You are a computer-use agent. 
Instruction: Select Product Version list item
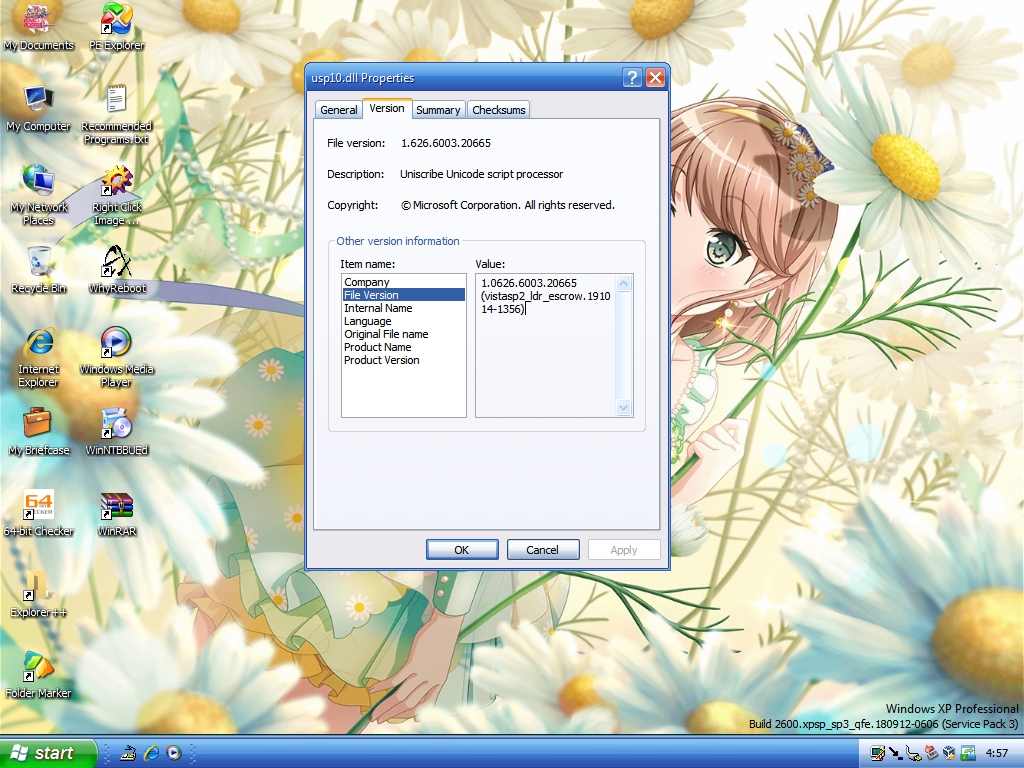404,360
